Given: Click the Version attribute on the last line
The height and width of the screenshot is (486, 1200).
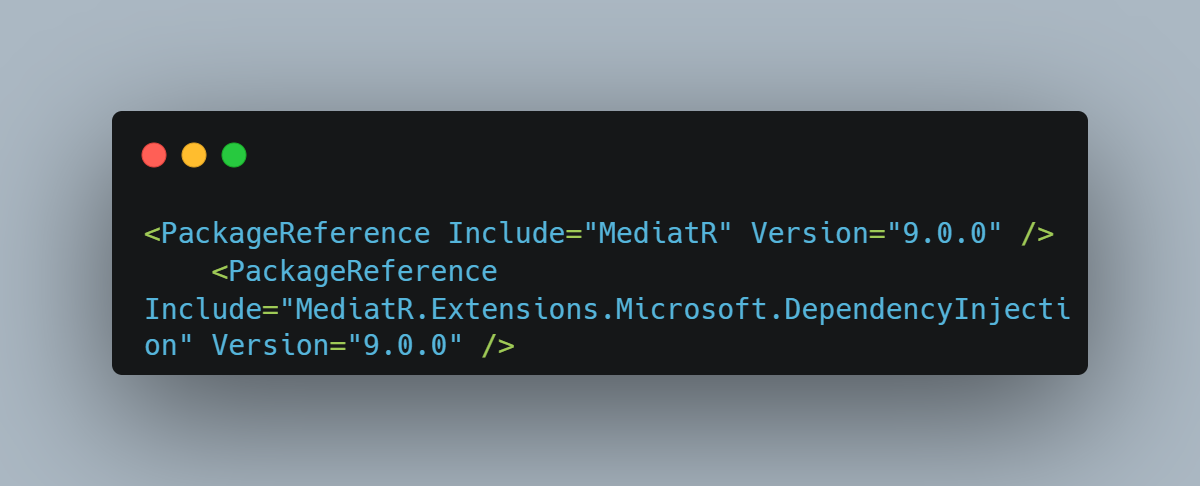Looking at the screenshot, I should 271,347.
